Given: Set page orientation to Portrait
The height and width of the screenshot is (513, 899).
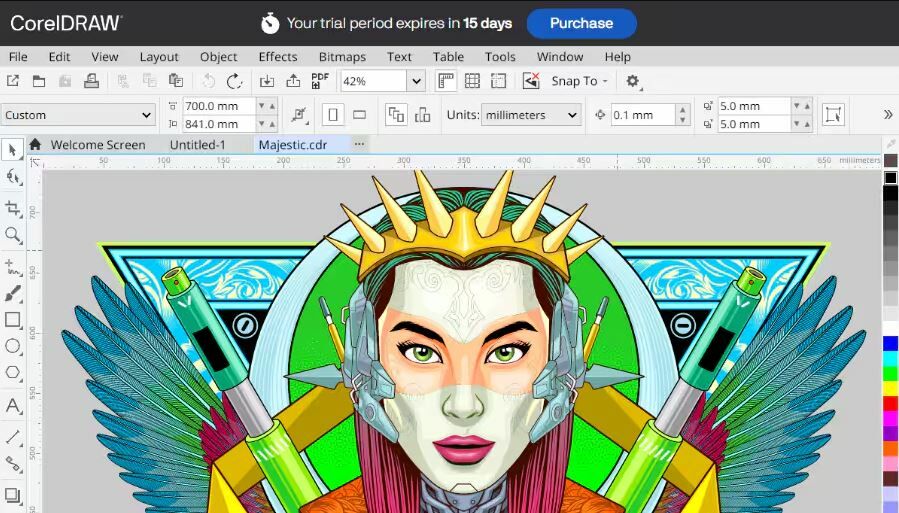Looking at the screenshot, I should tap(333, 115).
